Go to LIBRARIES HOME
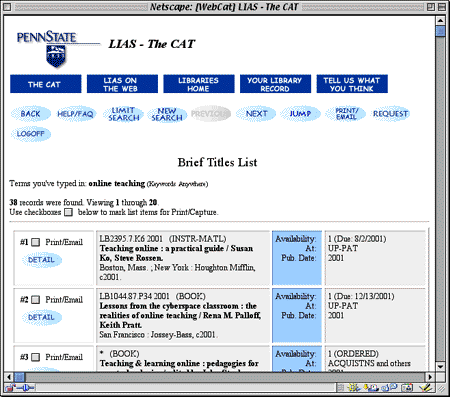Screen dimensions: 450x397 [199, 84]
